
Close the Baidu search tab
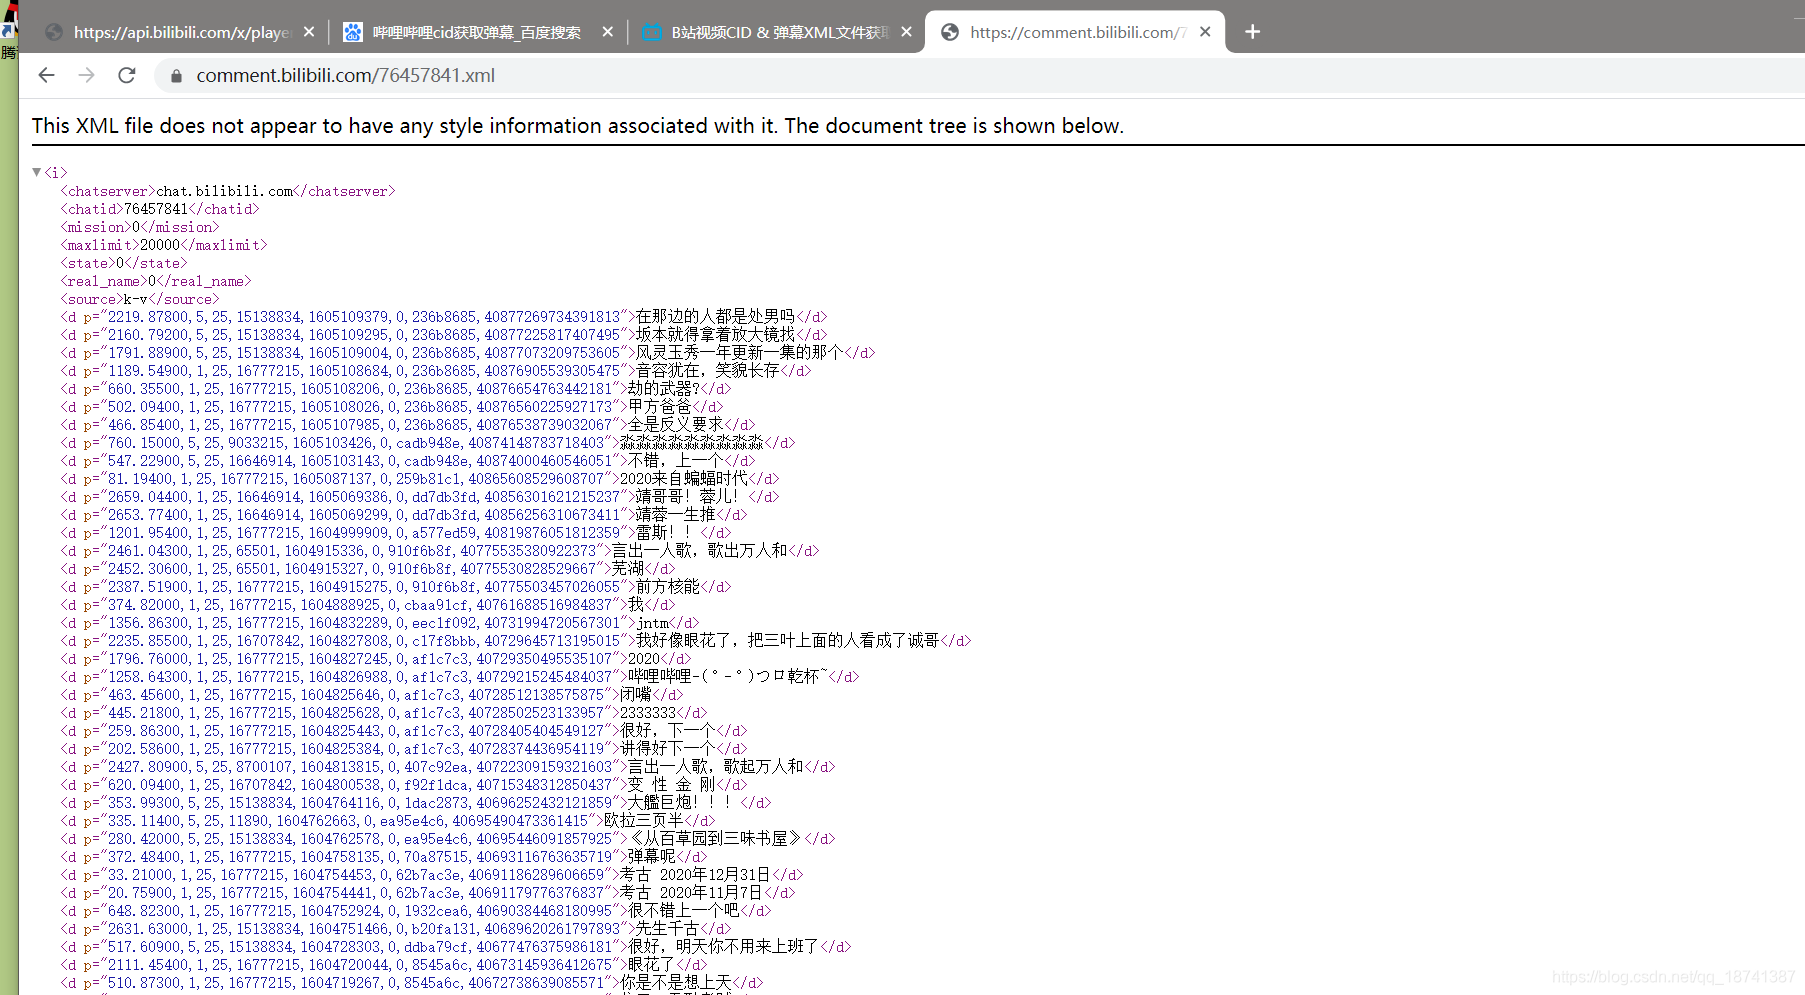[608, 32]
